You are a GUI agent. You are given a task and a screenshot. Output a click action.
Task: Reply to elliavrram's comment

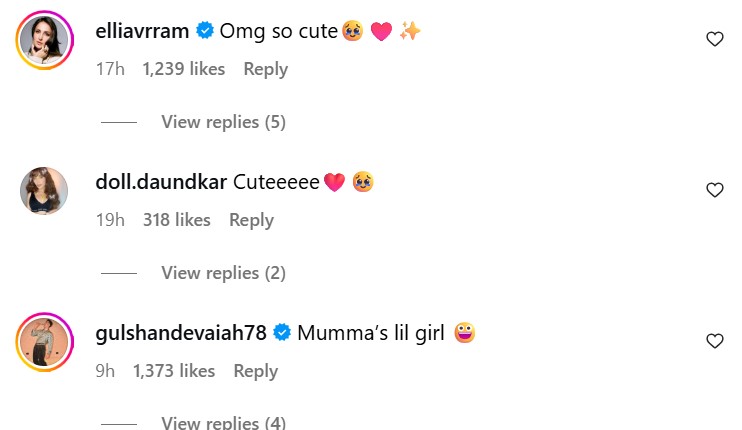(x=265, y=69)
